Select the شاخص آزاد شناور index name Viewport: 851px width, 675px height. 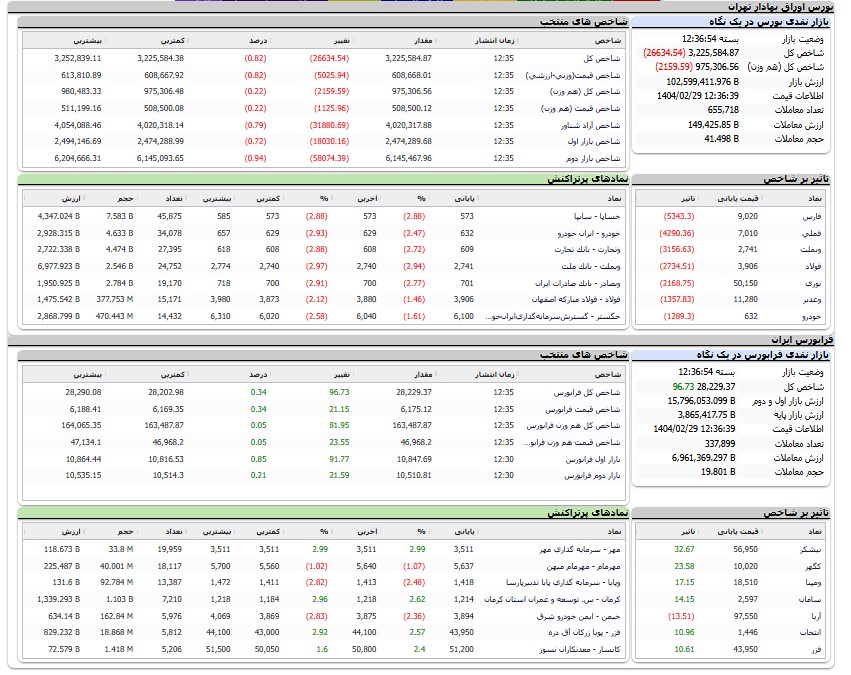[590, 125]
